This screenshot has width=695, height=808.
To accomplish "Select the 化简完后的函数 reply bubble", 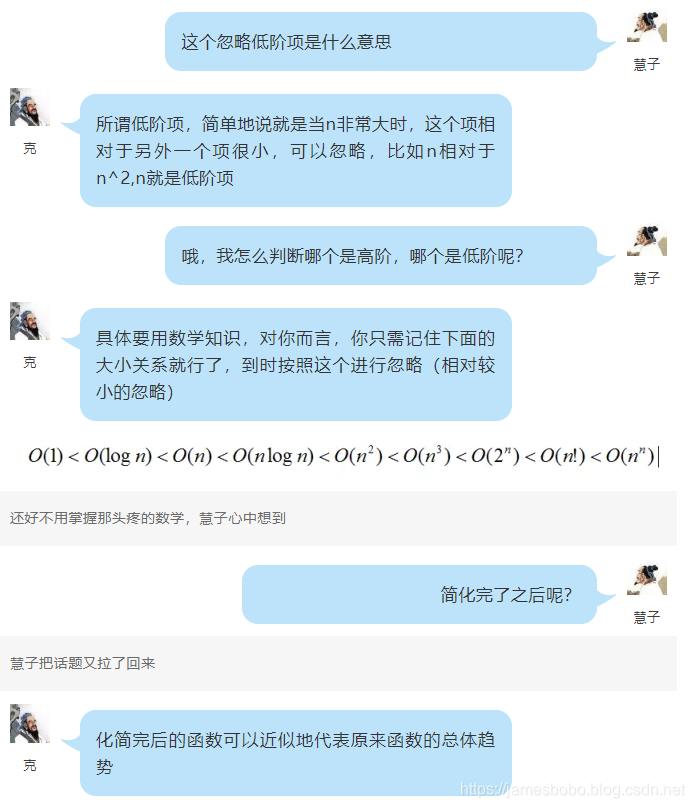I will click(x=296, y=753).
